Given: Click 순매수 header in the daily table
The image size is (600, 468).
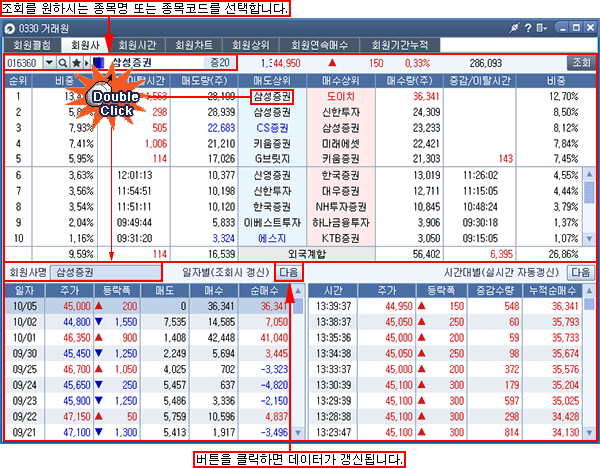Looking at the screenshot, I should tap(264, 291).
